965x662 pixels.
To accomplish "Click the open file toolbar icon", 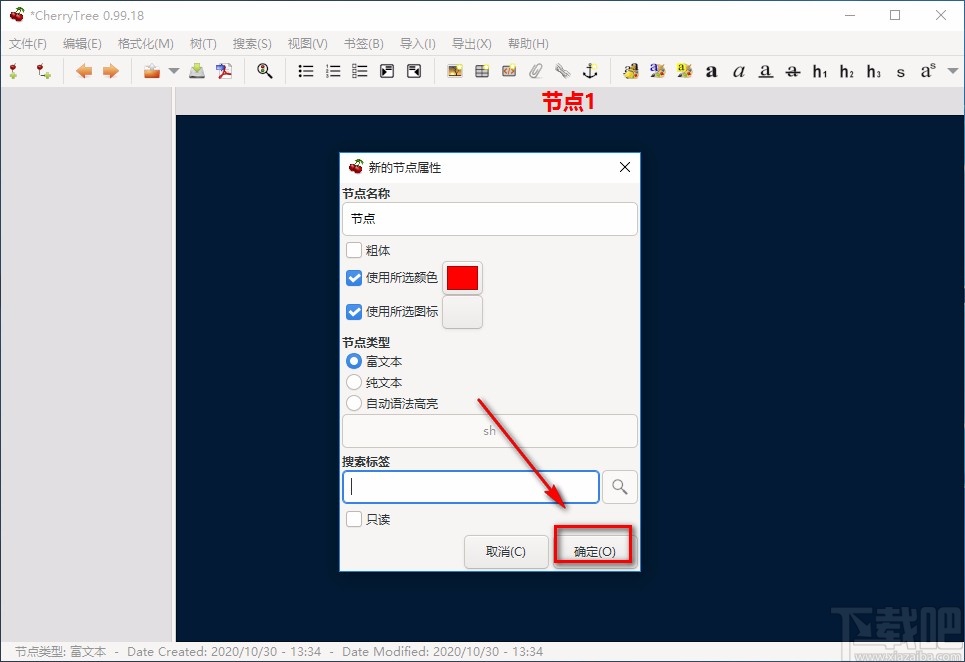I will coord(151,71).
